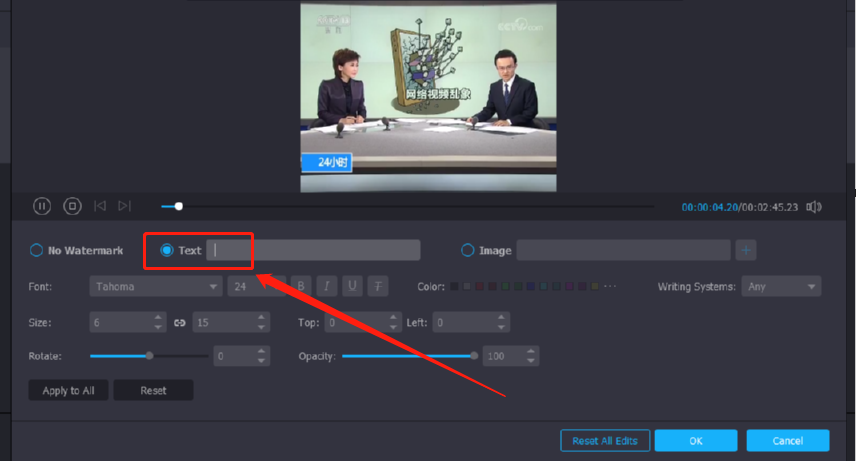The image size is (856, 462).
Task: Click the playback progress slider handle
Action: point(179,206)
